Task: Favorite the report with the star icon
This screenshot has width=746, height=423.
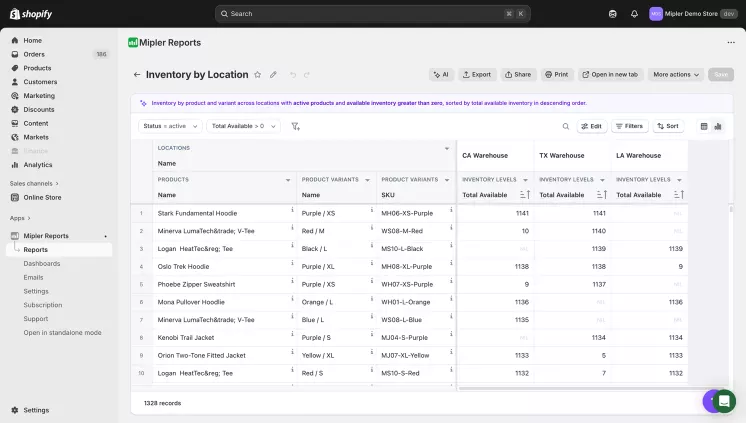Action: pos(258,75)
